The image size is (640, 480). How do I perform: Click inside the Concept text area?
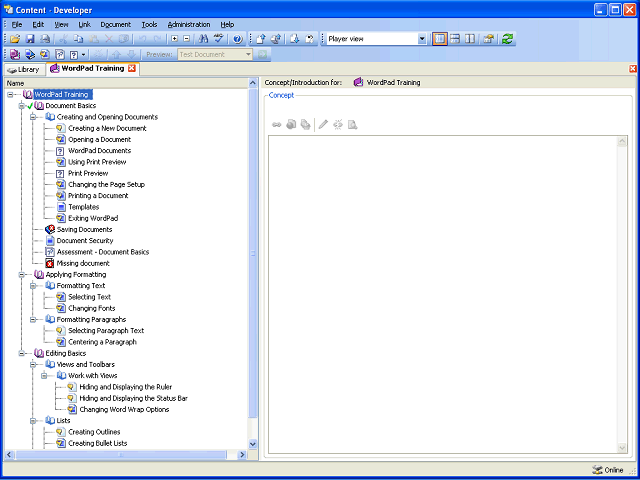click(443, 295)
